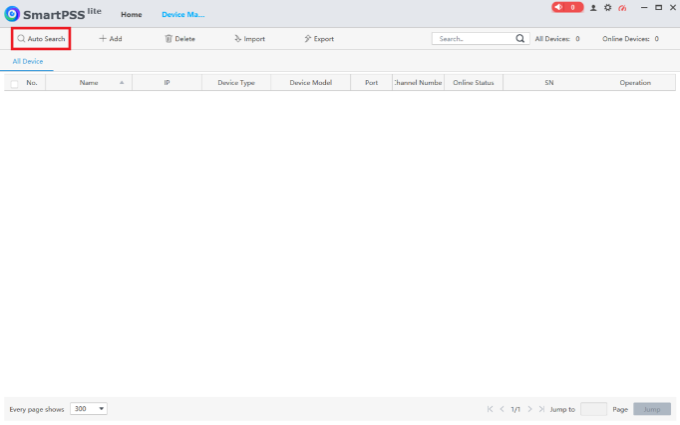Screen dimensions: 680x425
Task: Toggle the Name column sort arrow
Action: pyautogui.click(x=122, y=82)
